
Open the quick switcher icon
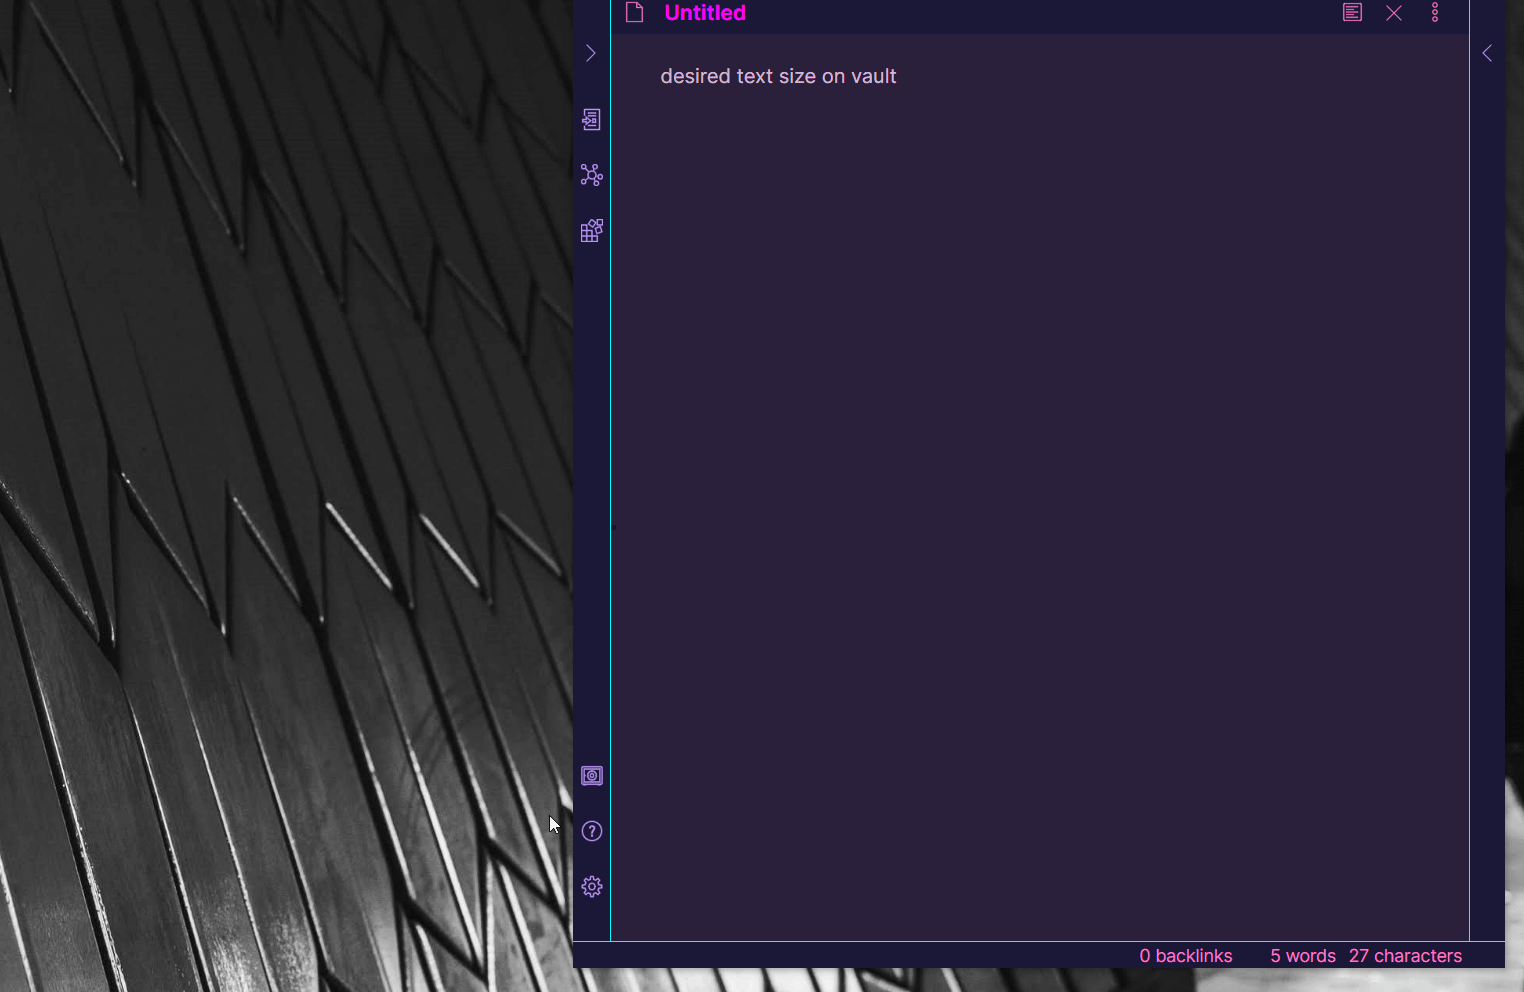point(591,120)
